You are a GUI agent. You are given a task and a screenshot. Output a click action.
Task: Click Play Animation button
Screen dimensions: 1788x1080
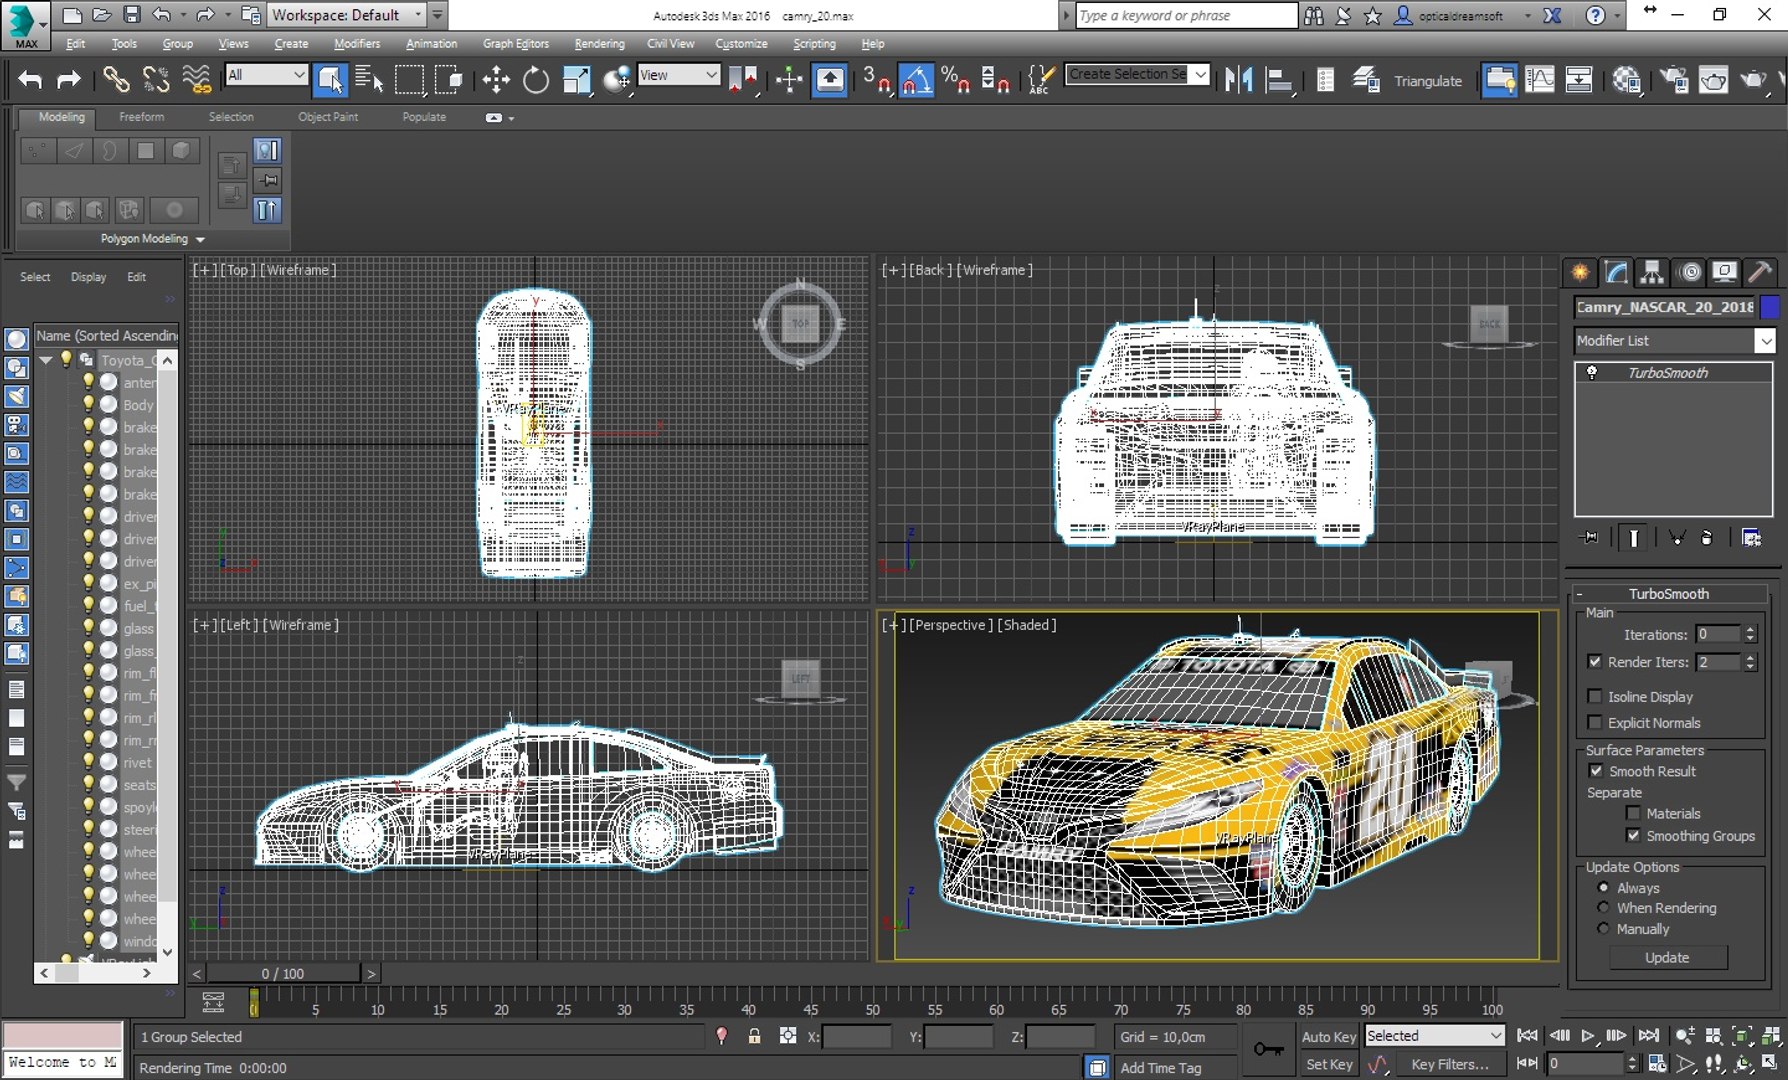click(1587, 1036)
